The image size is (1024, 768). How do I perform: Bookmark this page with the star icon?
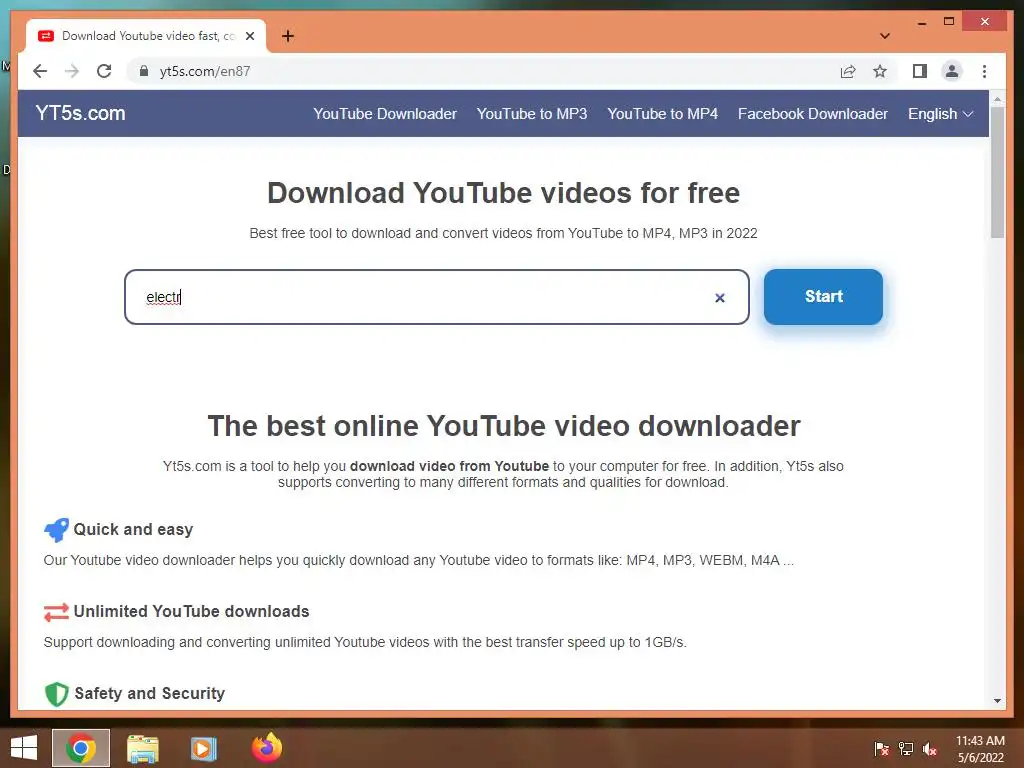[880, 71]
